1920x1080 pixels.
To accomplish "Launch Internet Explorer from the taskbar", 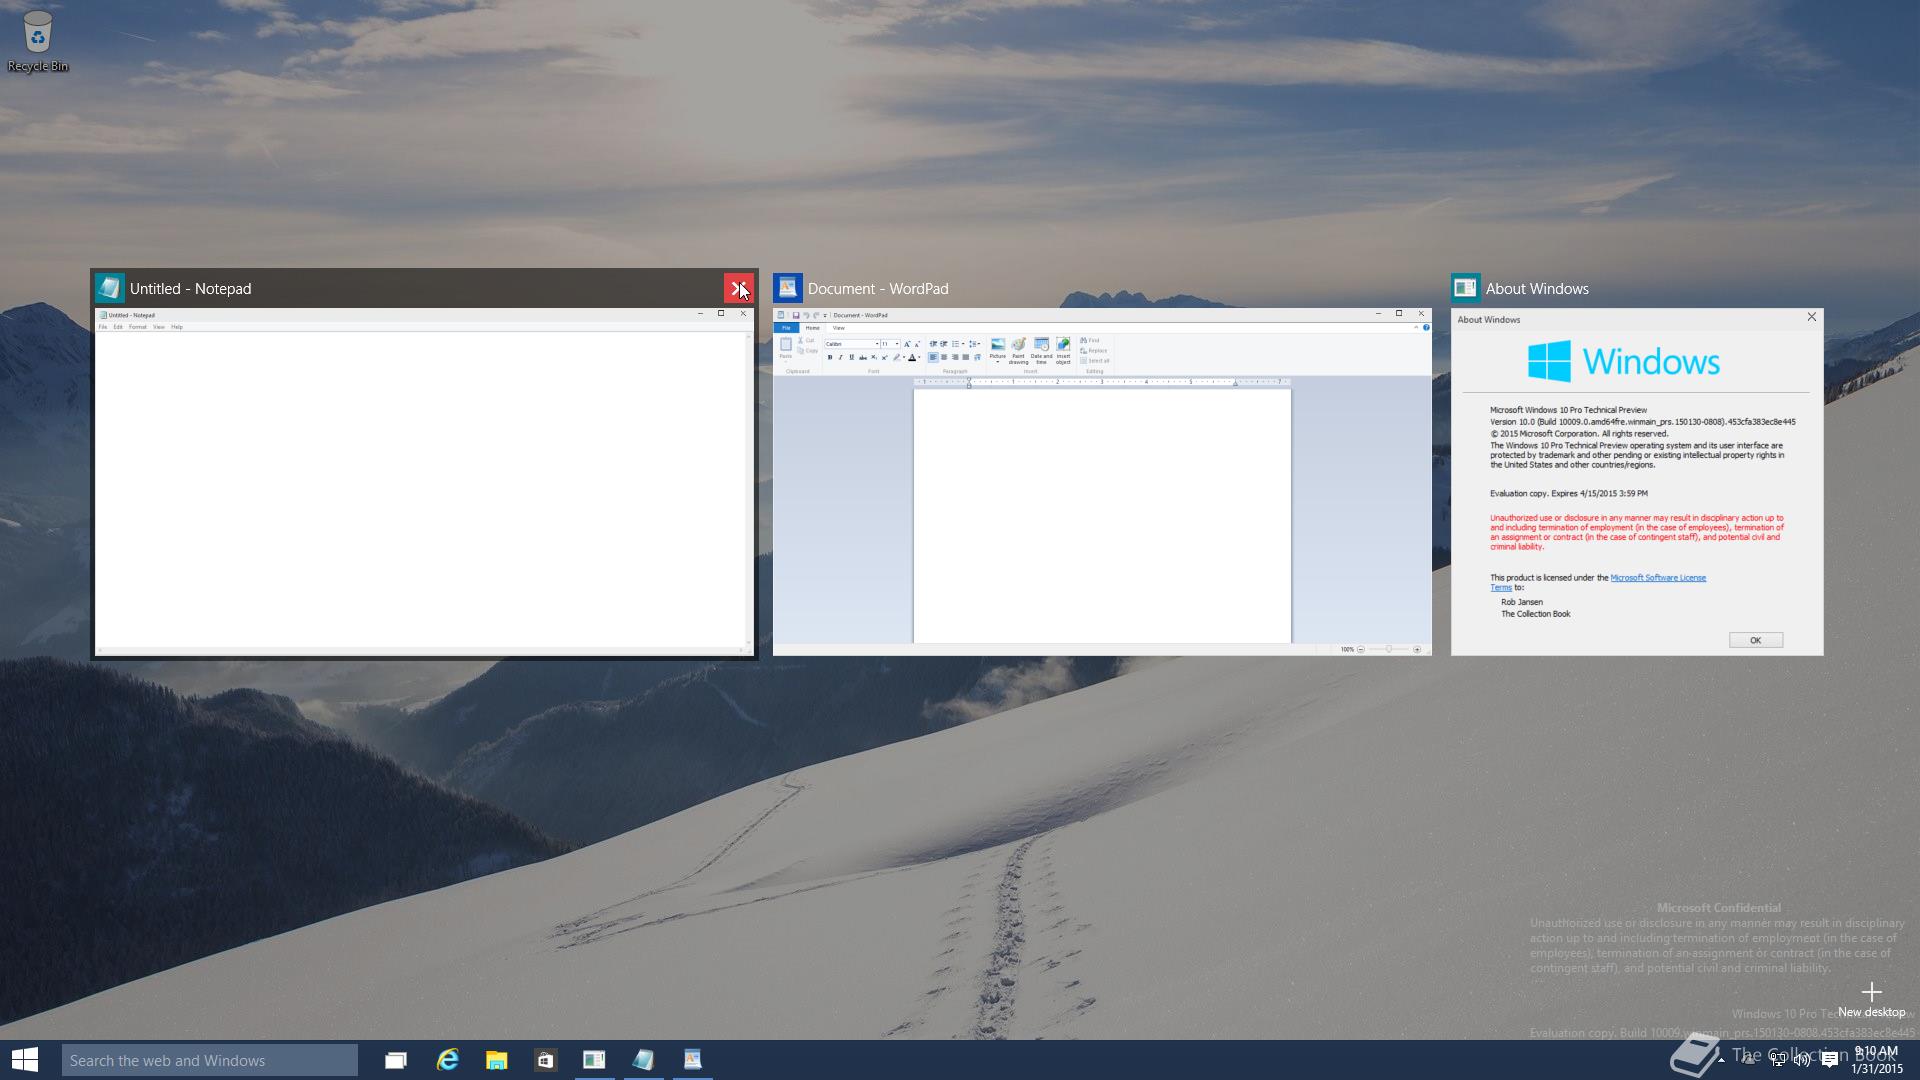I will point(447,1060).
